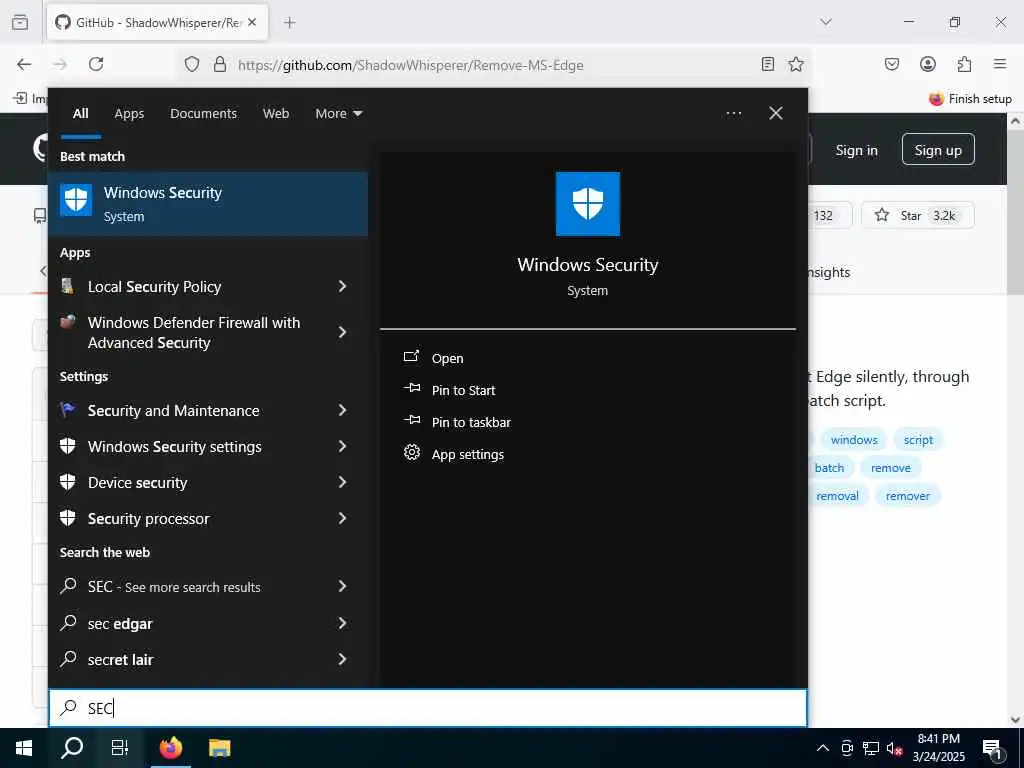Expand the Windows Security settings arrow
The image size is (1024, 768).
click(x=342, y=446)
